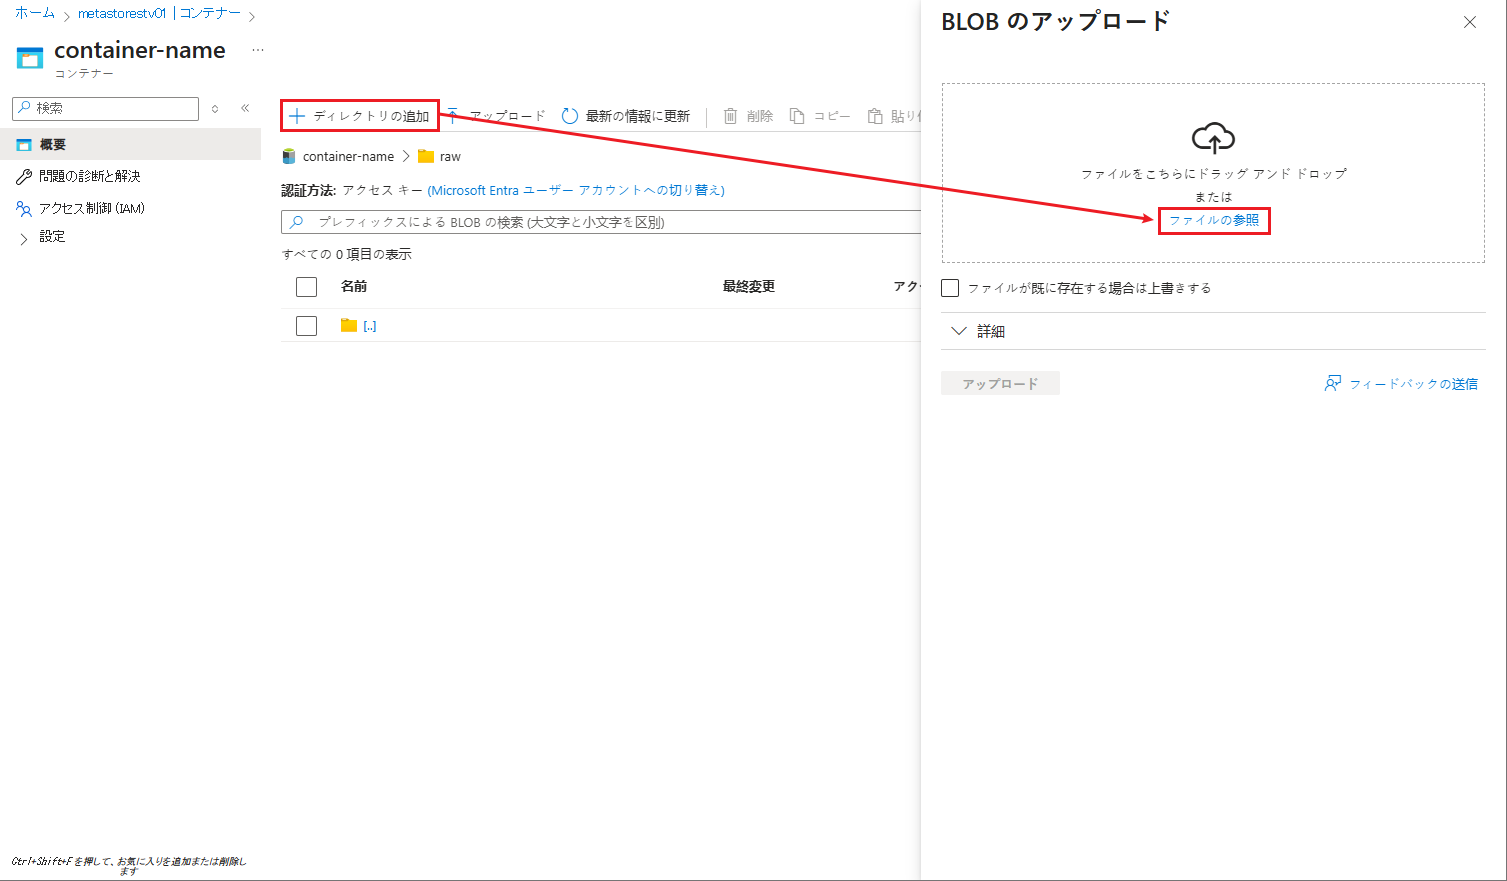Click the cloud upload icon
Viewport: 1507px width, 881px height.
coord(1213,138)
